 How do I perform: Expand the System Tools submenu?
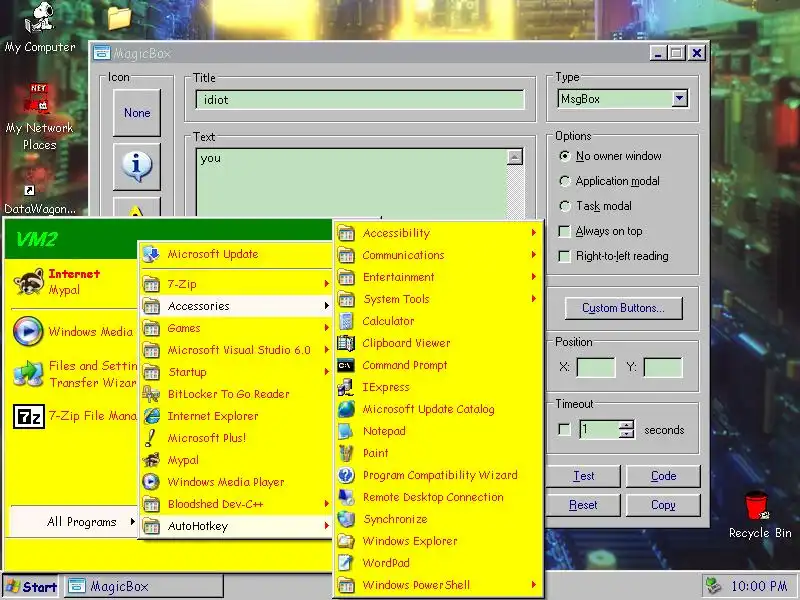point(439,298)
